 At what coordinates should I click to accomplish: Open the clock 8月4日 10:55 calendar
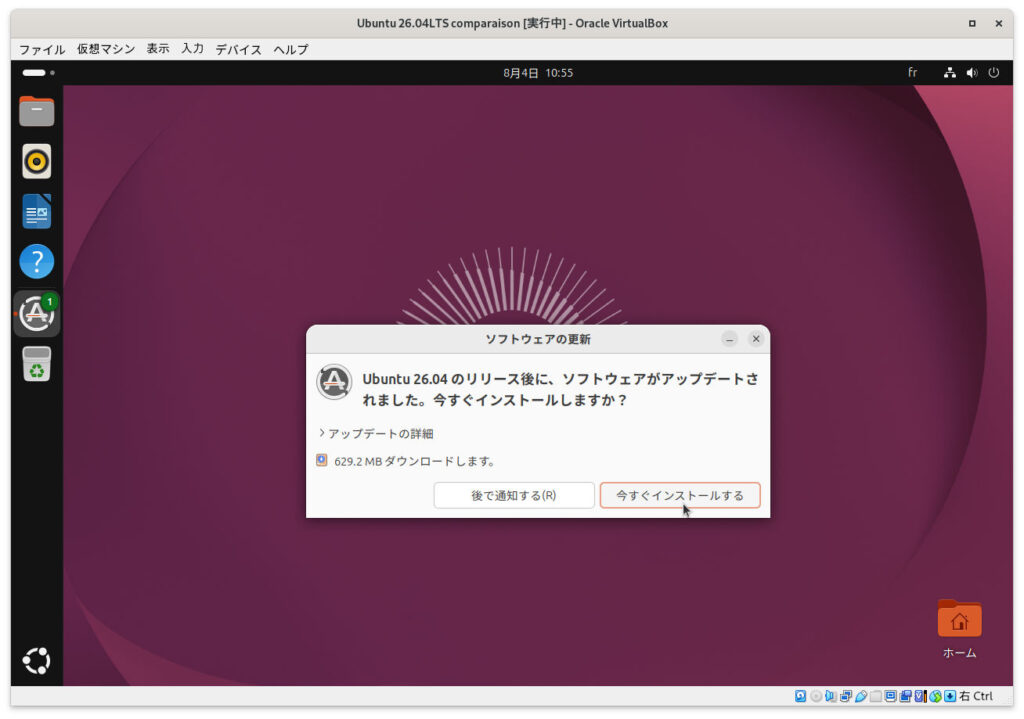538,72
